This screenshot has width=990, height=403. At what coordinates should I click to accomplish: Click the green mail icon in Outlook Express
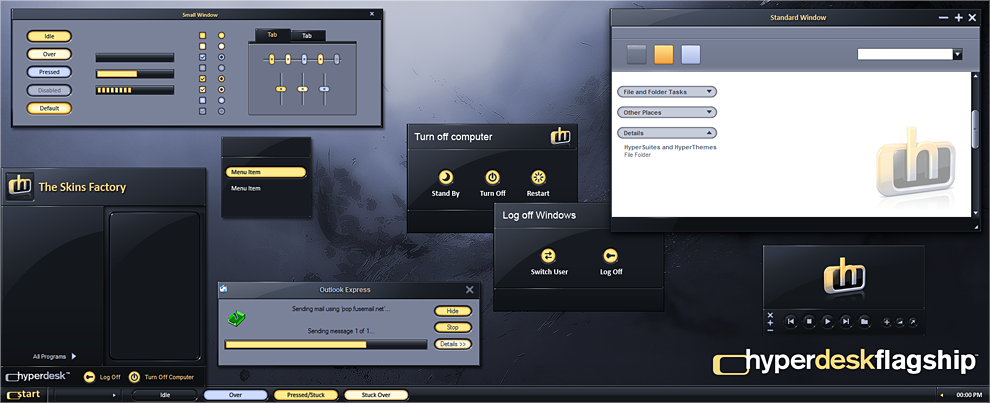[x=237, y=318]
